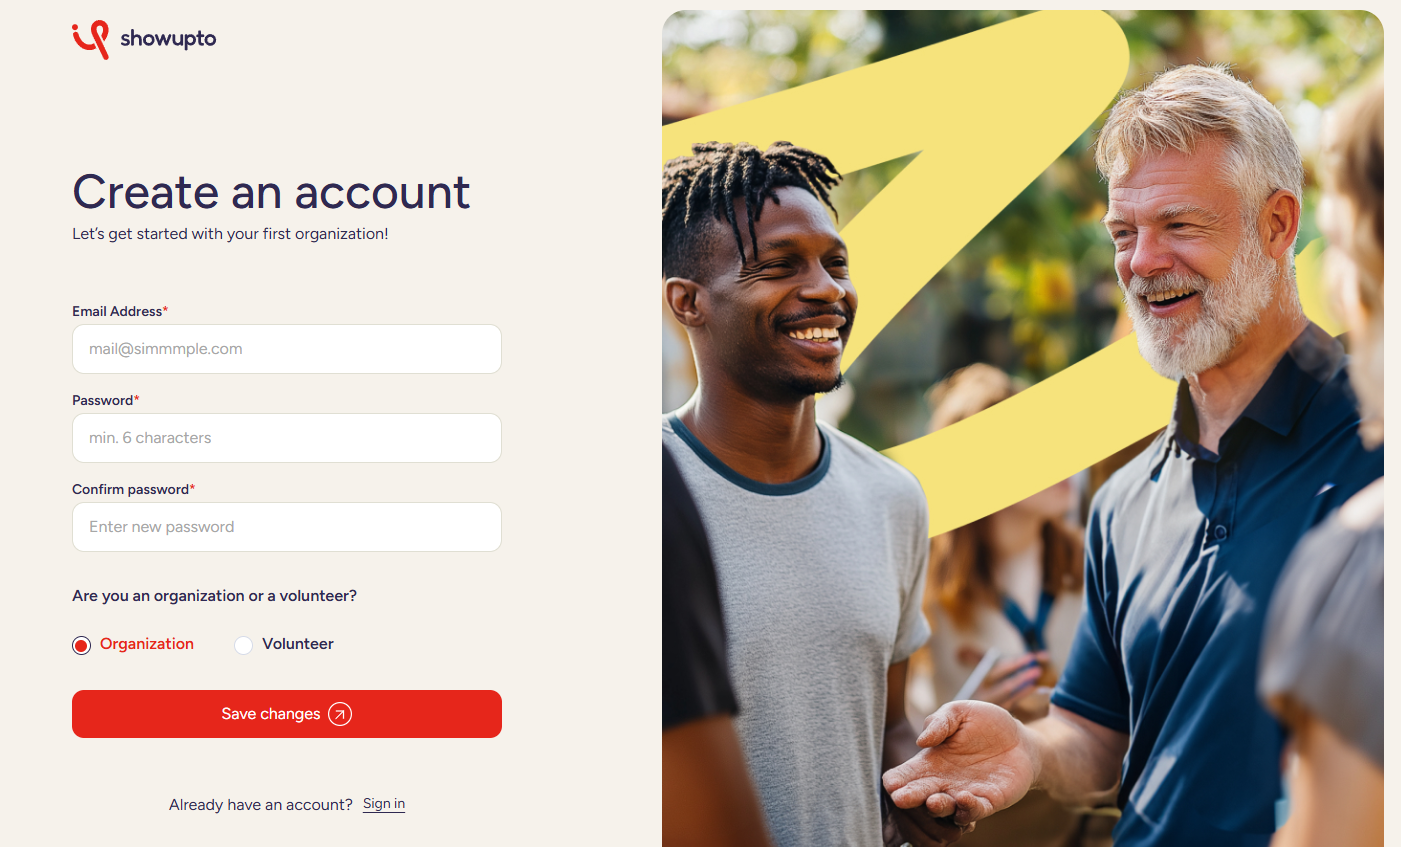Click the Create an account heading
Screen dimensions: 1401x847
(x=271, y=192)
